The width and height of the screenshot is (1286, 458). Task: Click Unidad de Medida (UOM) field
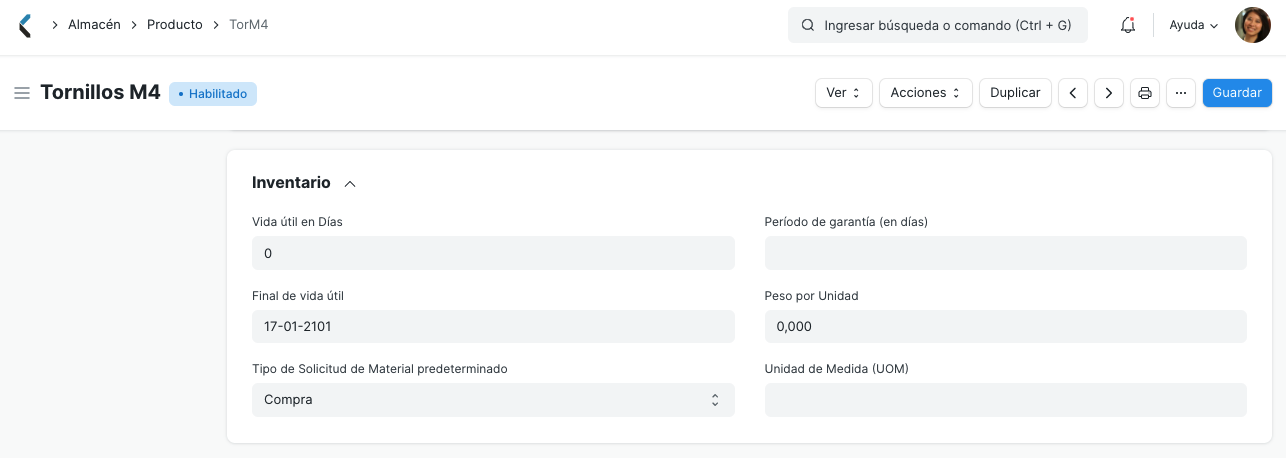click(1006, 400)
